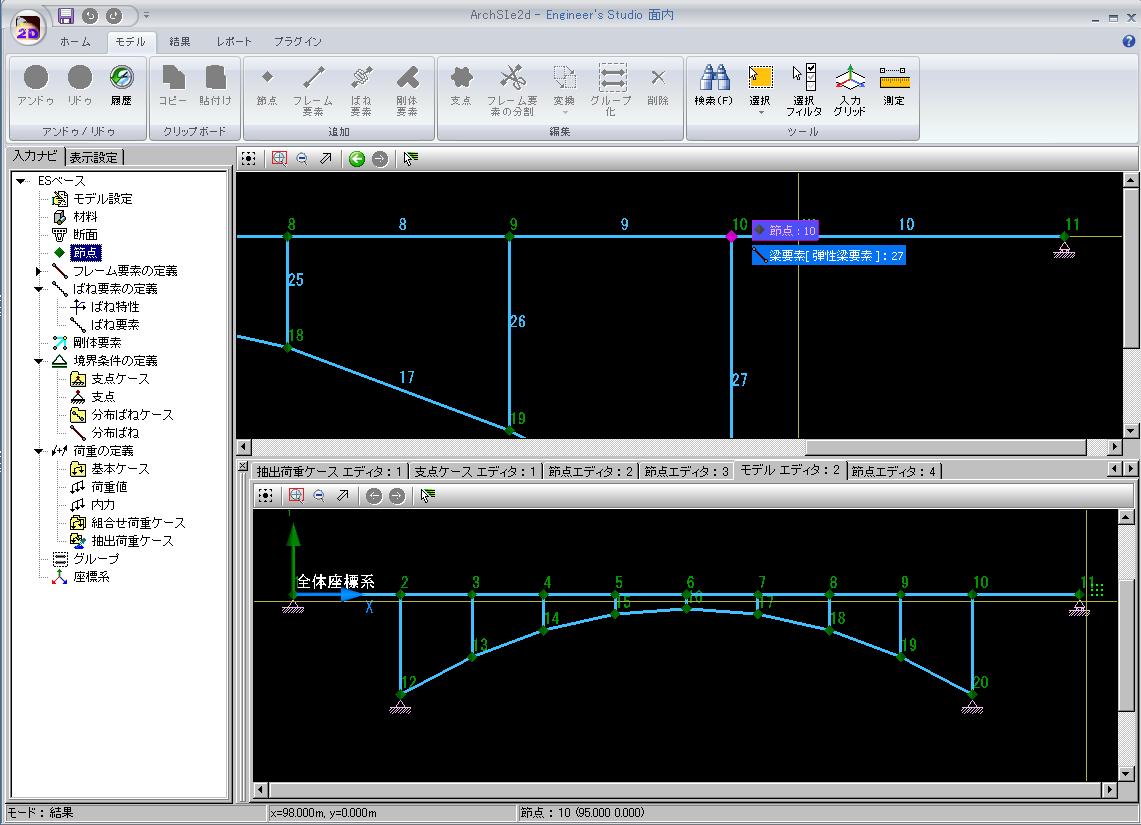Click the Paste (貼付け) ribbon icon
This screenshot has width=1141, height=825.
(x=215, y=86)
